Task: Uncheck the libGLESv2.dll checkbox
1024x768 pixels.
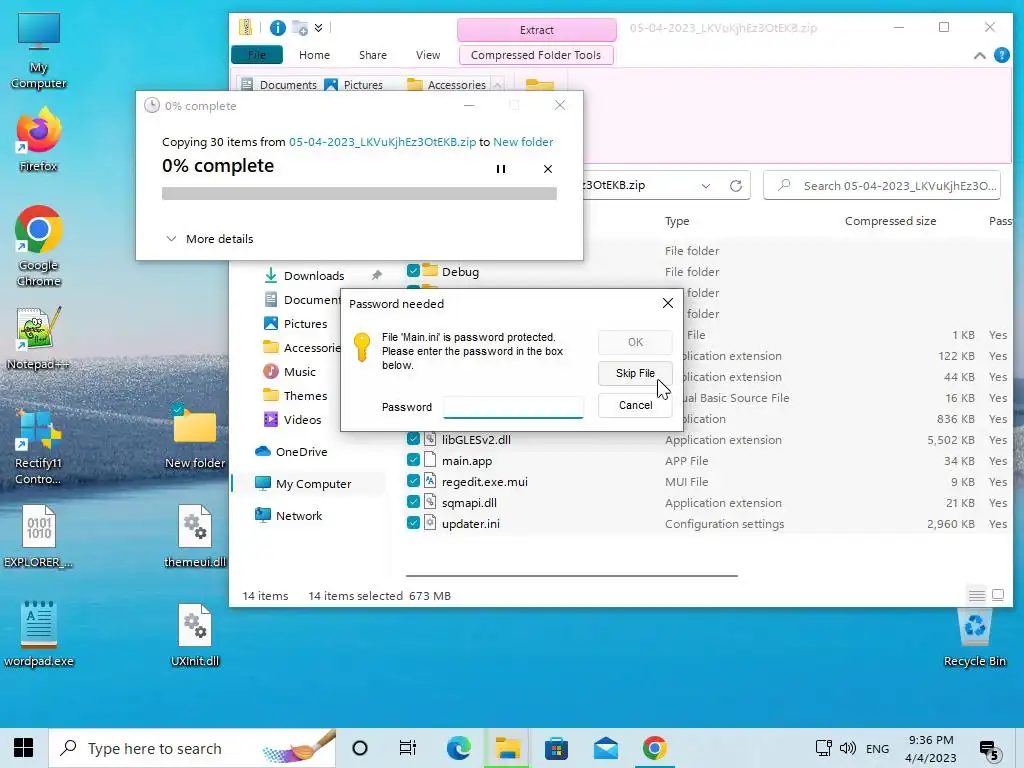Action: pos(413,439)
